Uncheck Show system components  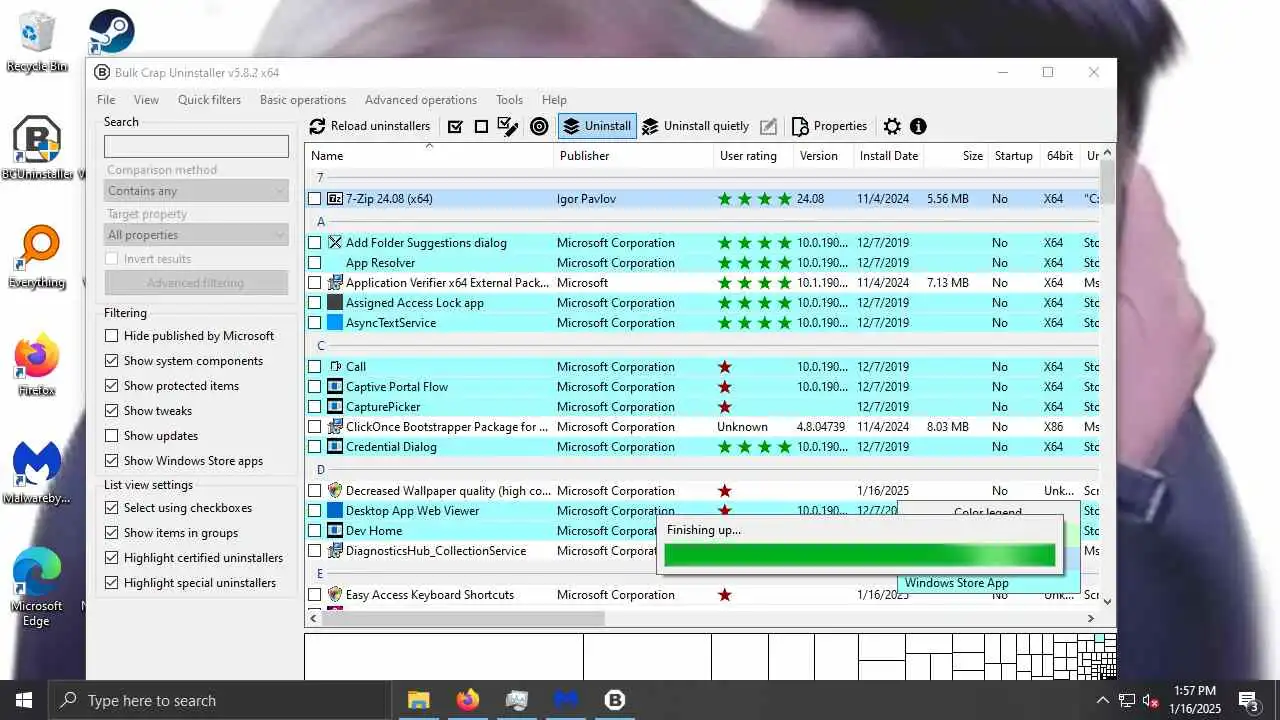click(x=112, y=361)
